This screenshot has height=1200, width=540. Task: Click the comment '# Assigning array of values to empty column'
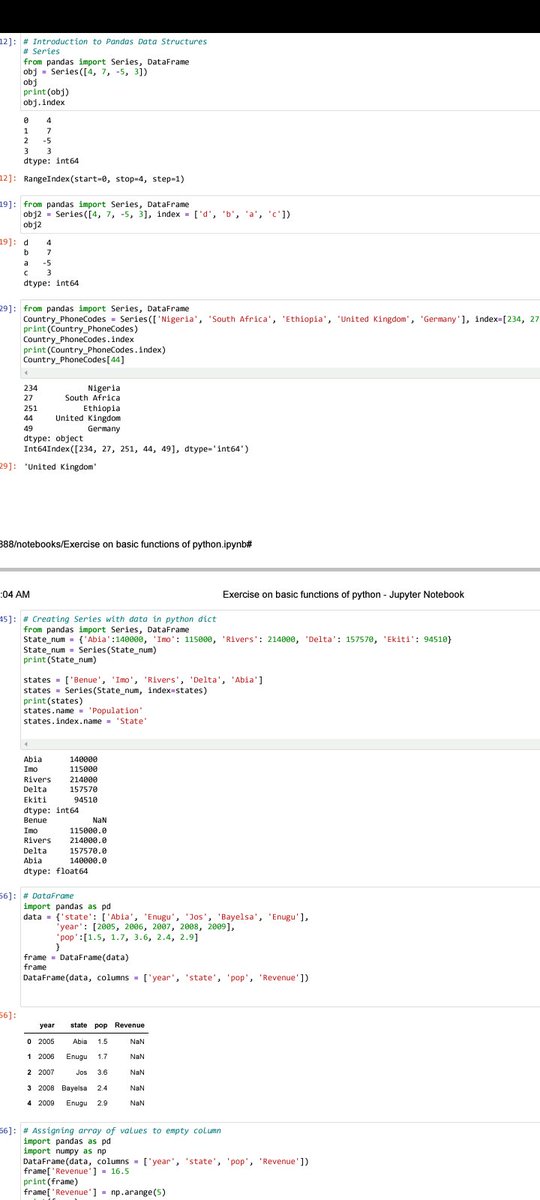(122, 1130)
